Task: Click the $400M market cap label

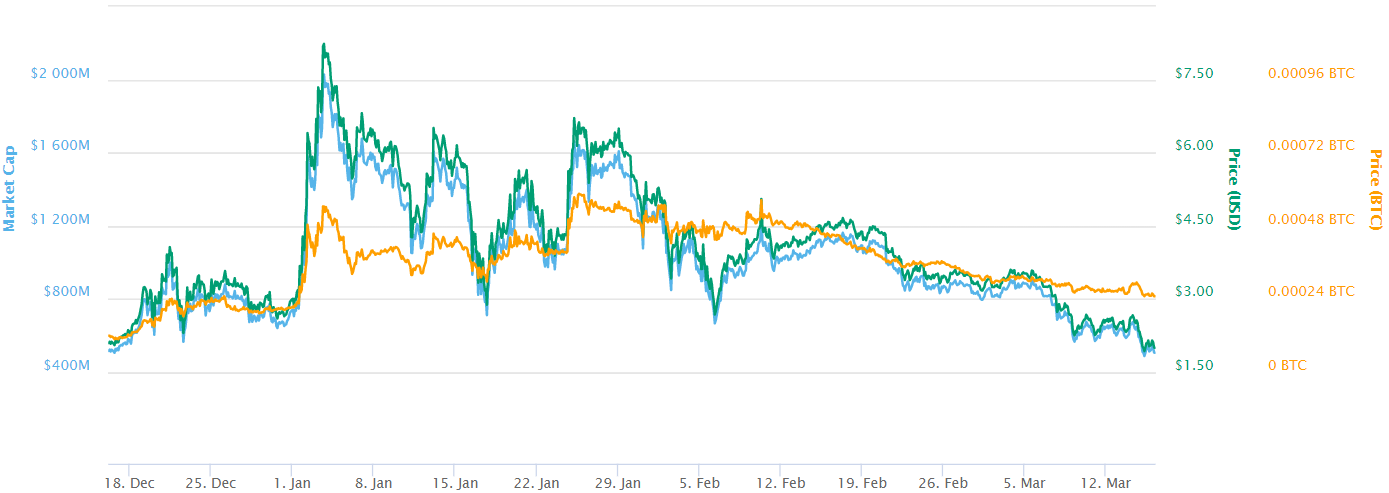Action: tap(67, 366)
